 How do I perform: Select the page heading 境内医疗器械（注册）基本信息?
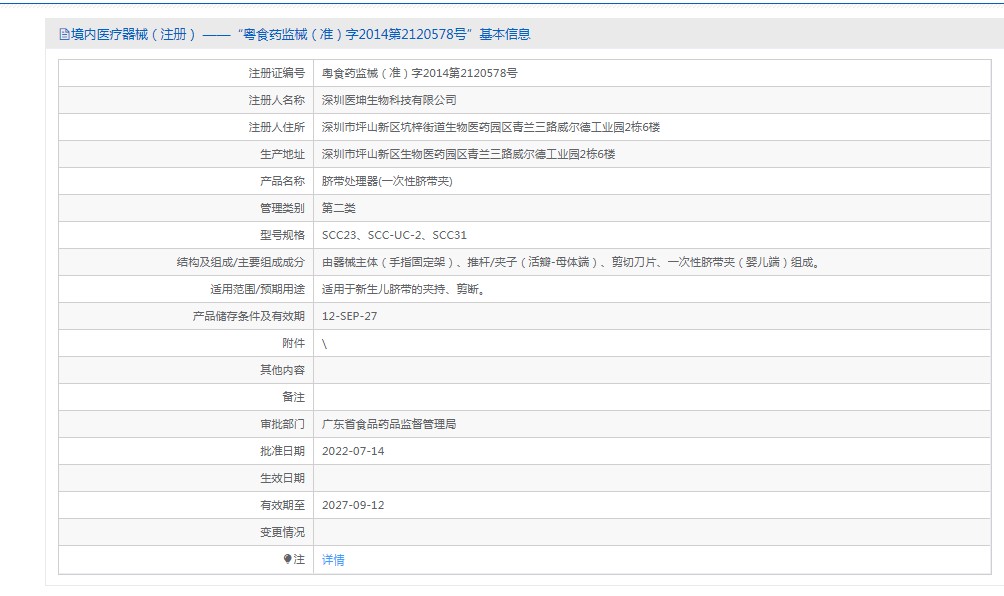(x=300, y=35)
